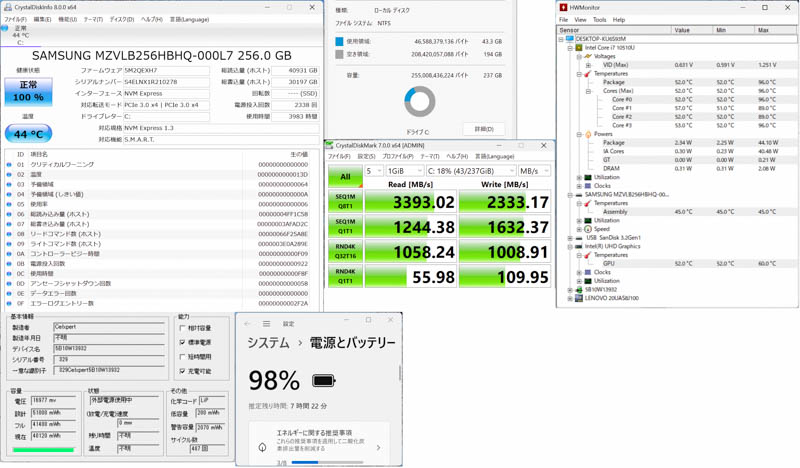Screen dimensions: 800x468
Task: Click the USB SanDisk 3.2Gen1 device icon
Action: [x=579, y=238]
